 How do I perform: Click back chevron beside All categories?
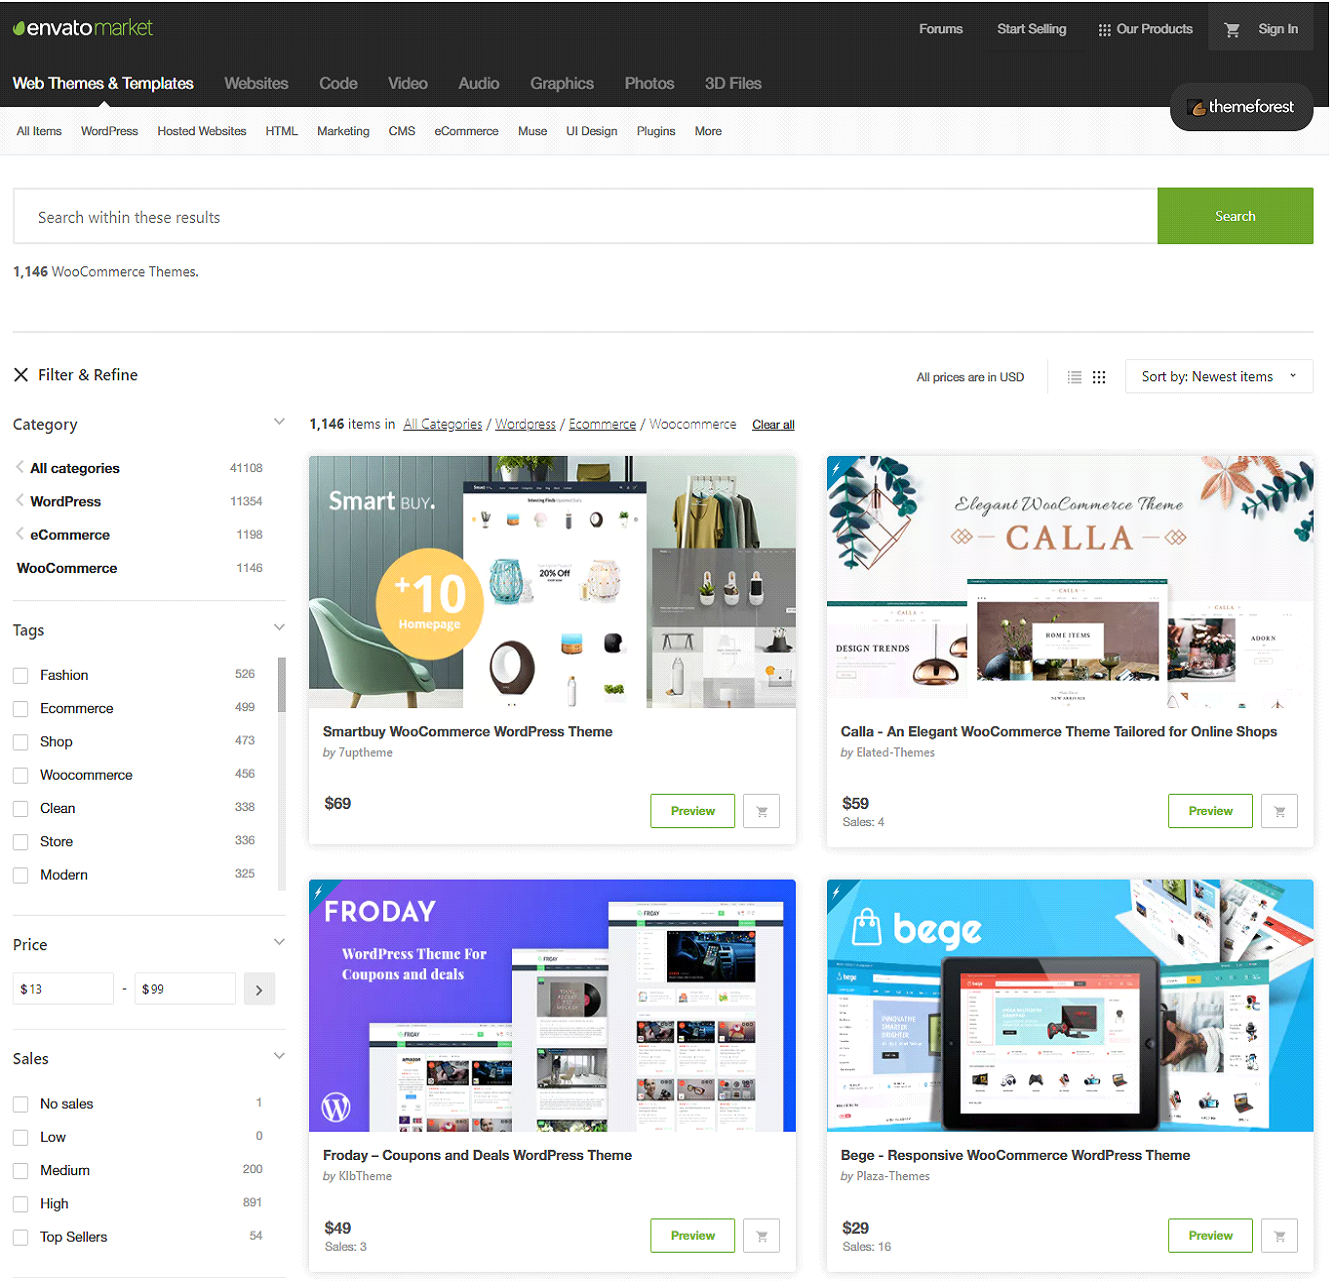point(20,469)
